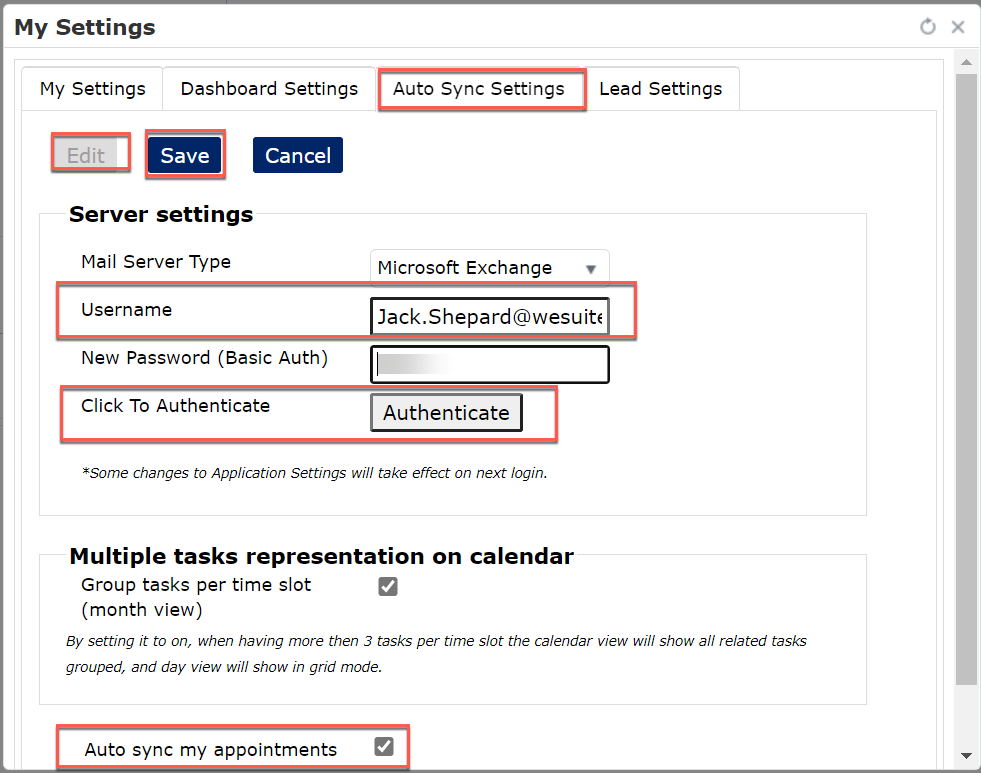
Task: Switch to the Dashboard Settings tab
Action: (268, 88)
